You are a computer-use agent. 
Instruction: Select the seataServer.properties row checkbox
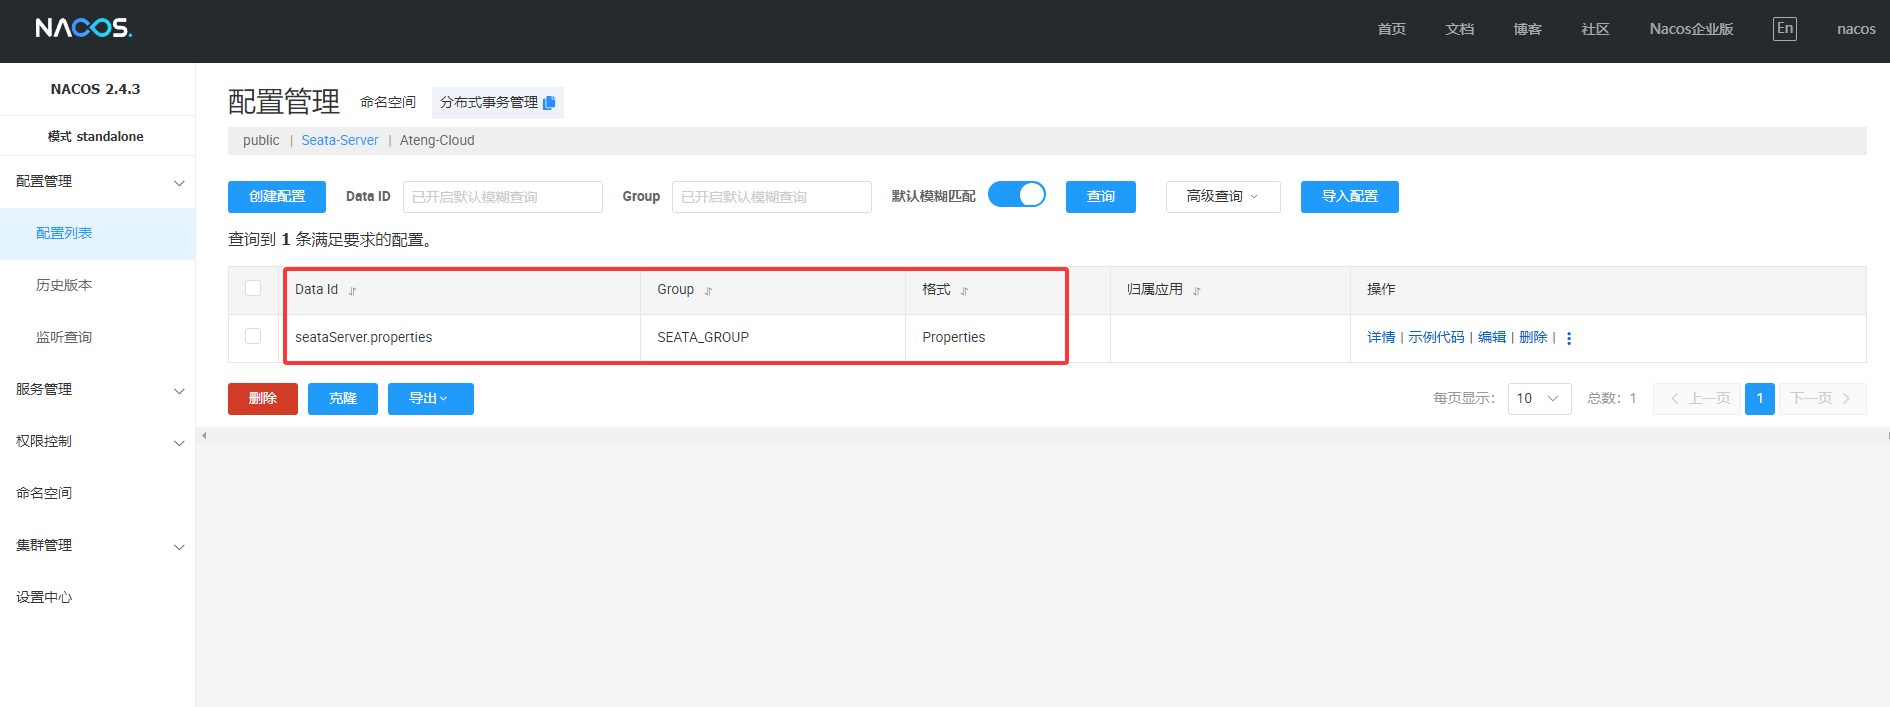pyautogui.click(x=253, y=337)
